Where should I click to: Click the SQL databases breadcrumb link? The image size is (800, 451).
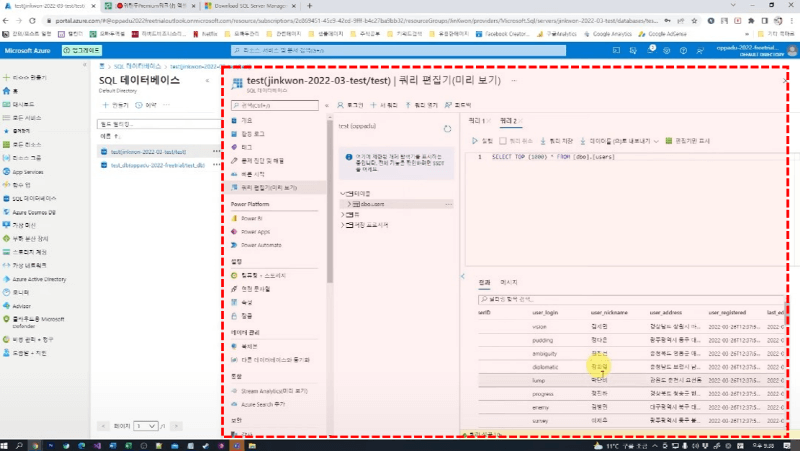click(137, 66)
